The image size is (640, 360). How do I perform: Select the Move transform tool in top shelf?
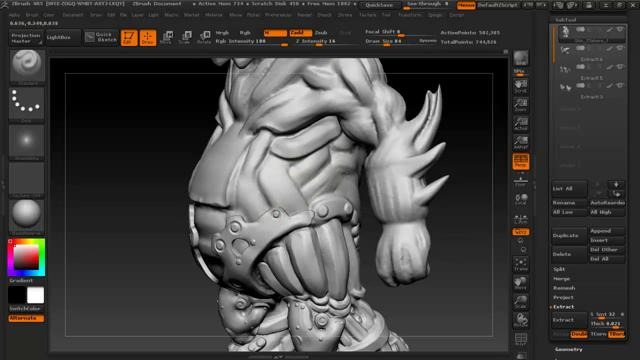click(x=167, y=38)
